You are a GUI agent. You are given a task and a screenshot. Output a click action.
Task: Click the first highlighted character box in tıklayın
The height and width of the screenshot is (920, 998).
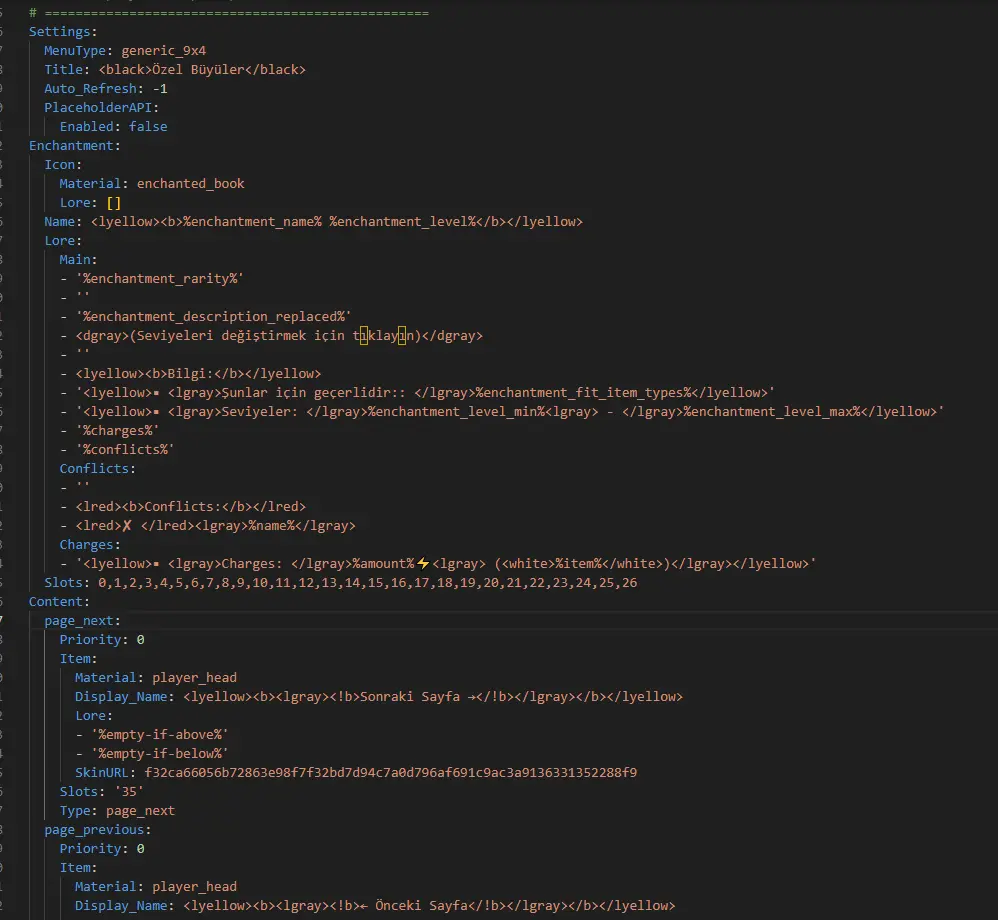363,336
